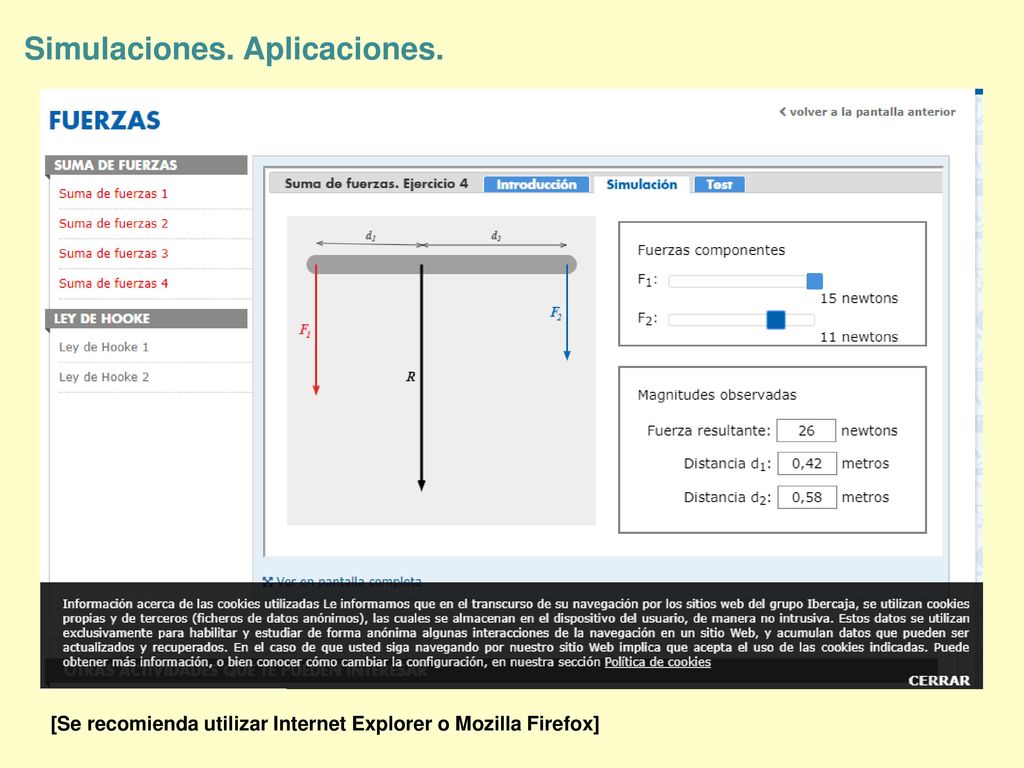The width and height of the screenshot is (1024, 768).
Task: Click 'Suma de fuerzas. Ejercicio 4' title
Action: [x=376, y=184]
